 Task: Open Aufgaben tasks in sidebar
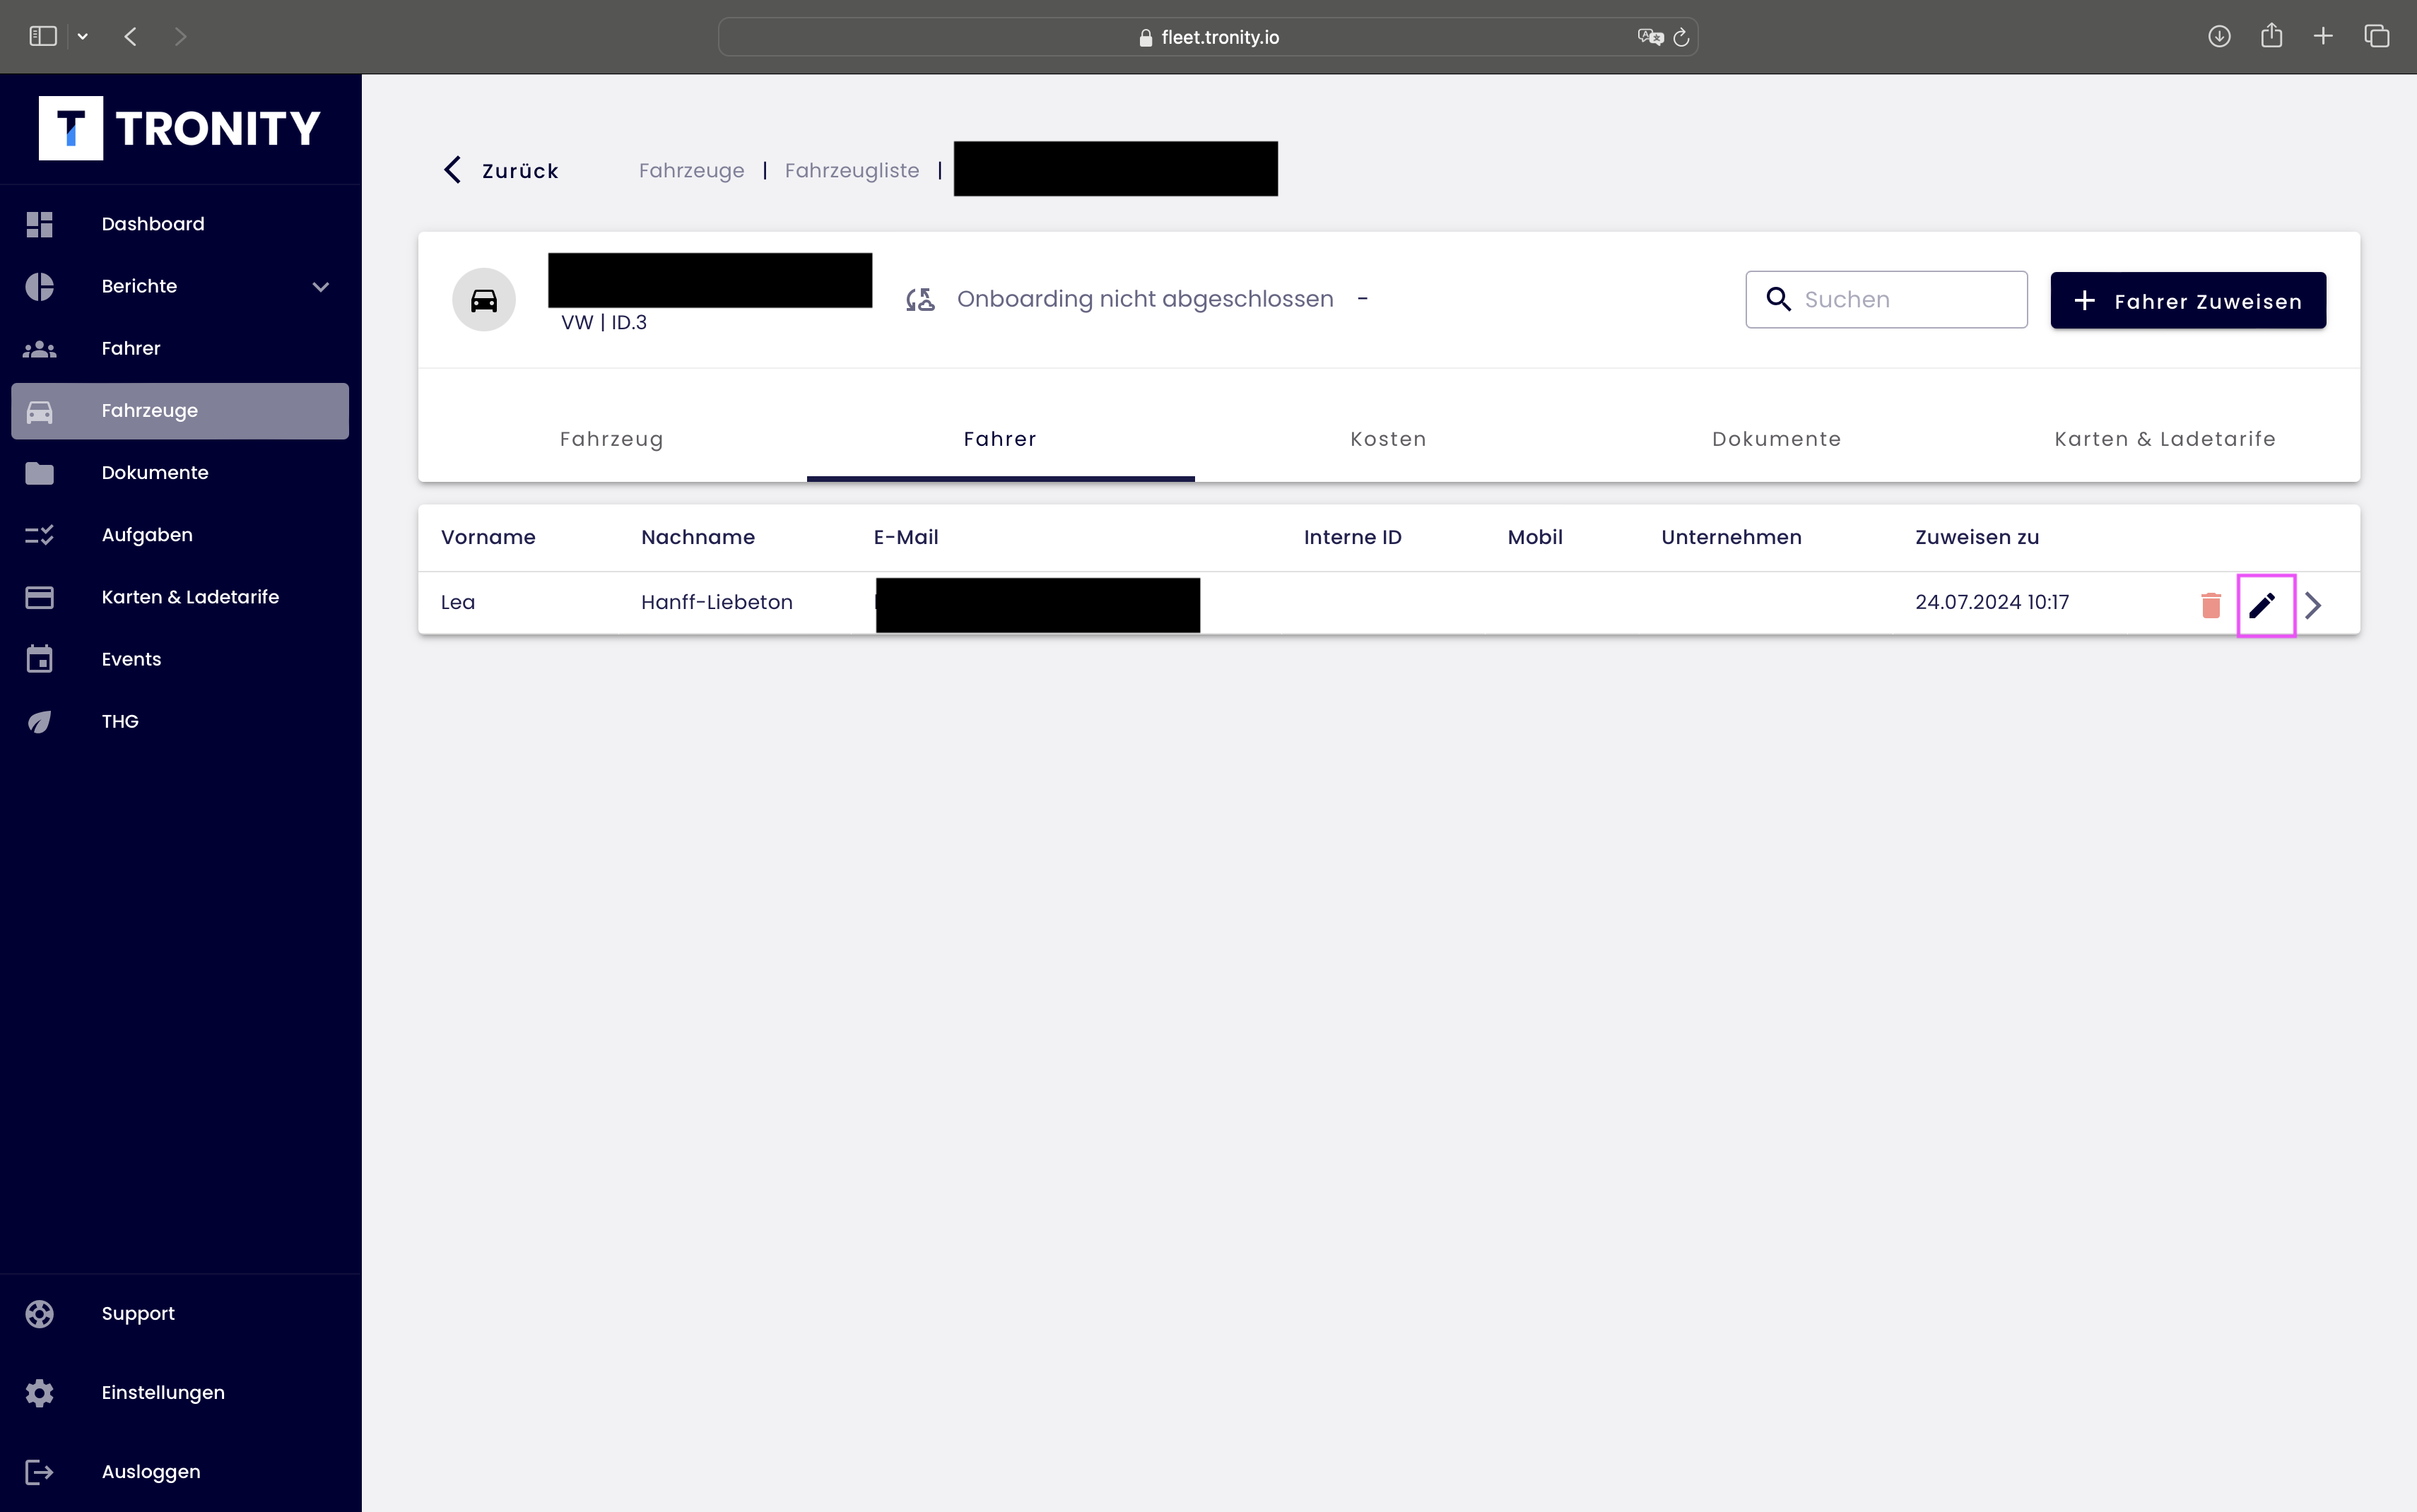click(x=146, y=535)
